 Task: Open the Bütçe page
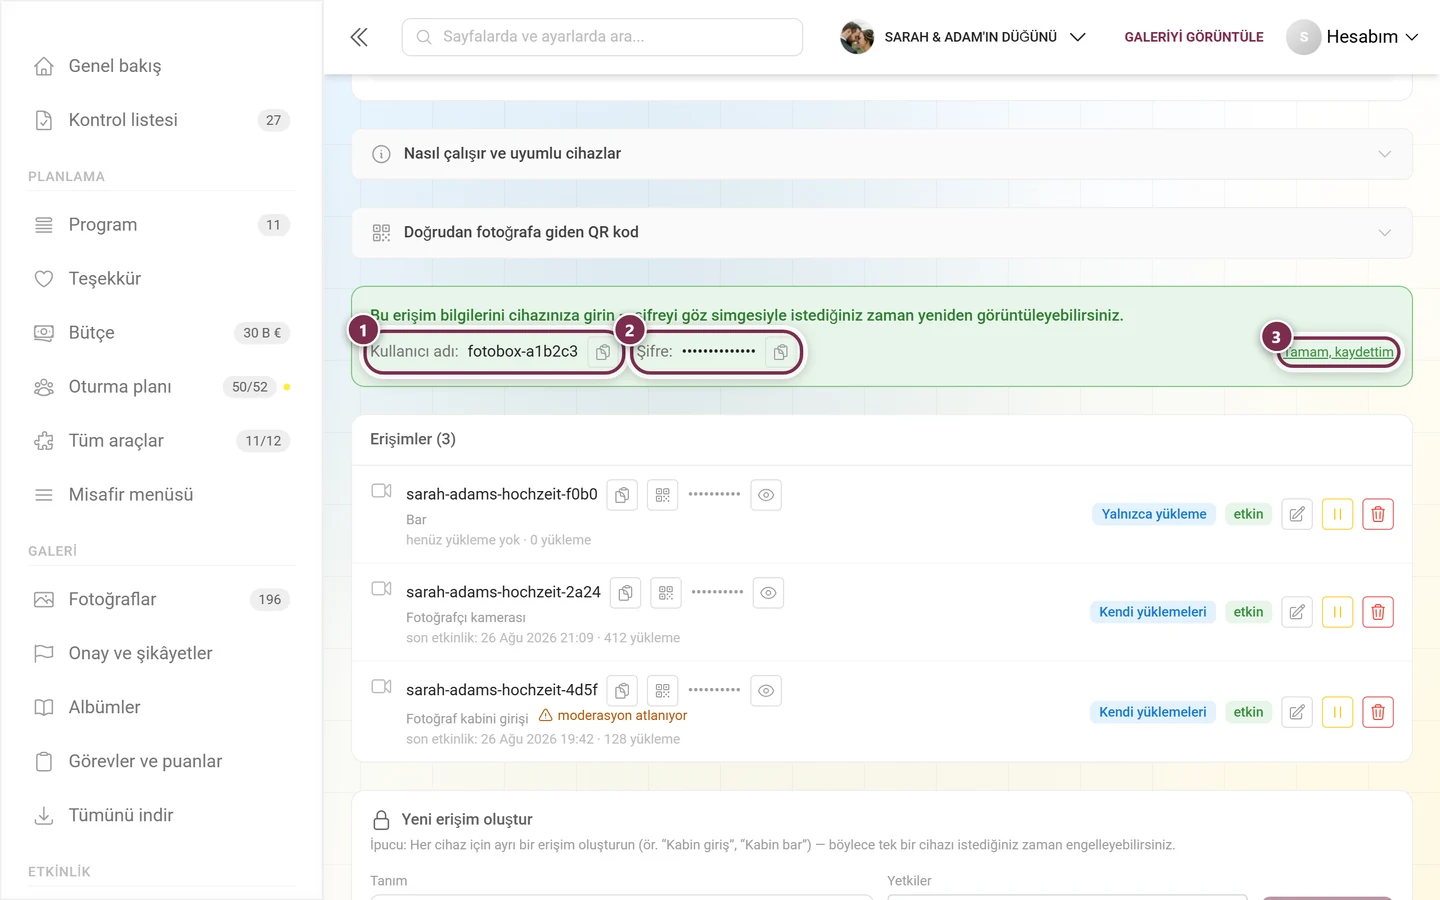(x=161, y=333)
